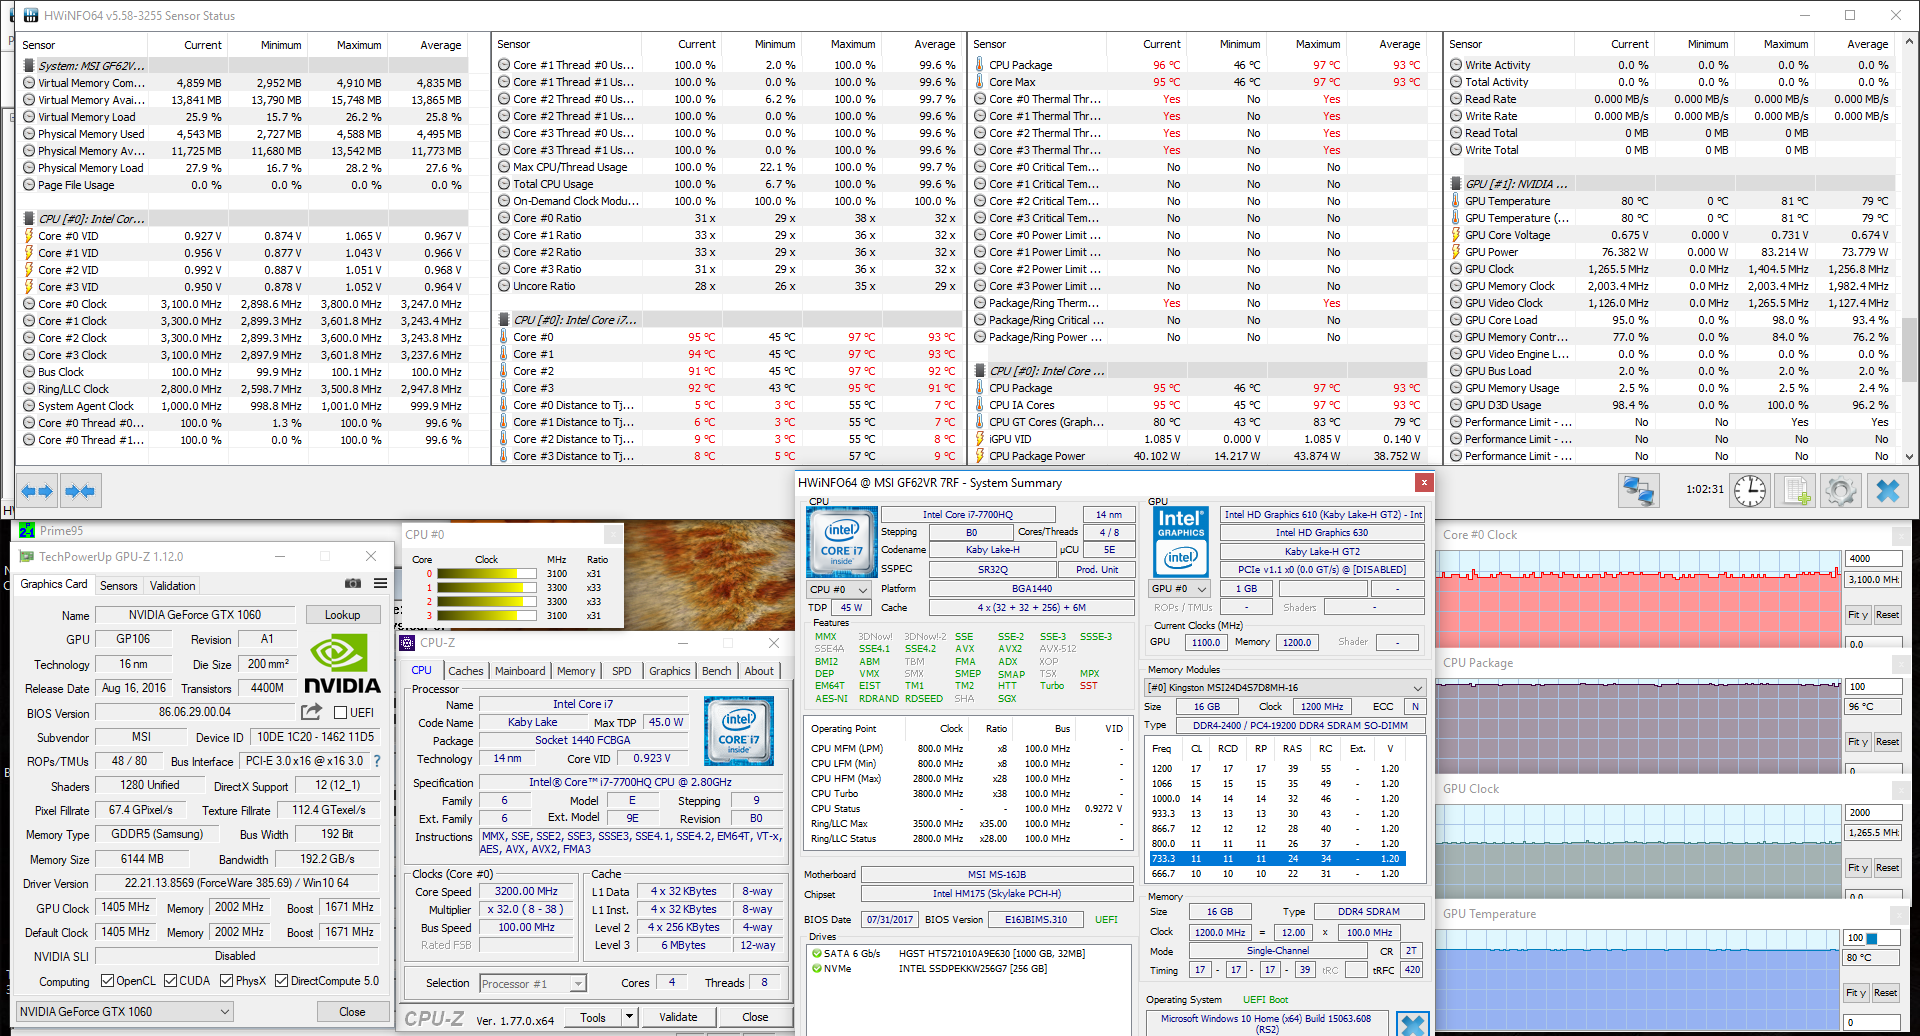
Task: Click the network computers icon in HWiNFO toolbar
Action: tap(1638, 491)
